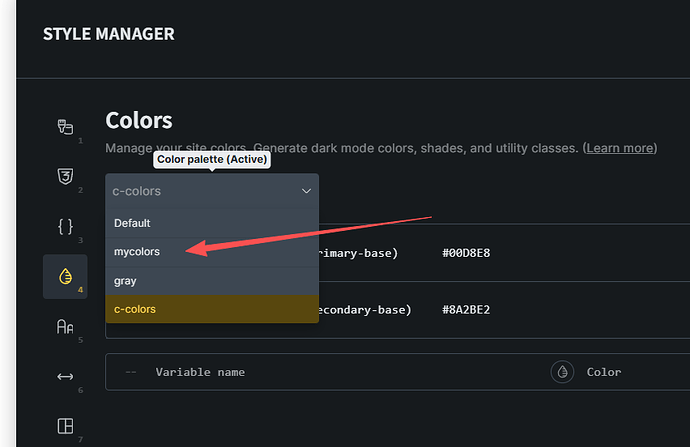Open the CSS3 shield icon panel
Image resolution: width=690 pixels, height=447 pixels.
pyautogui.click(x=64, y=177)
